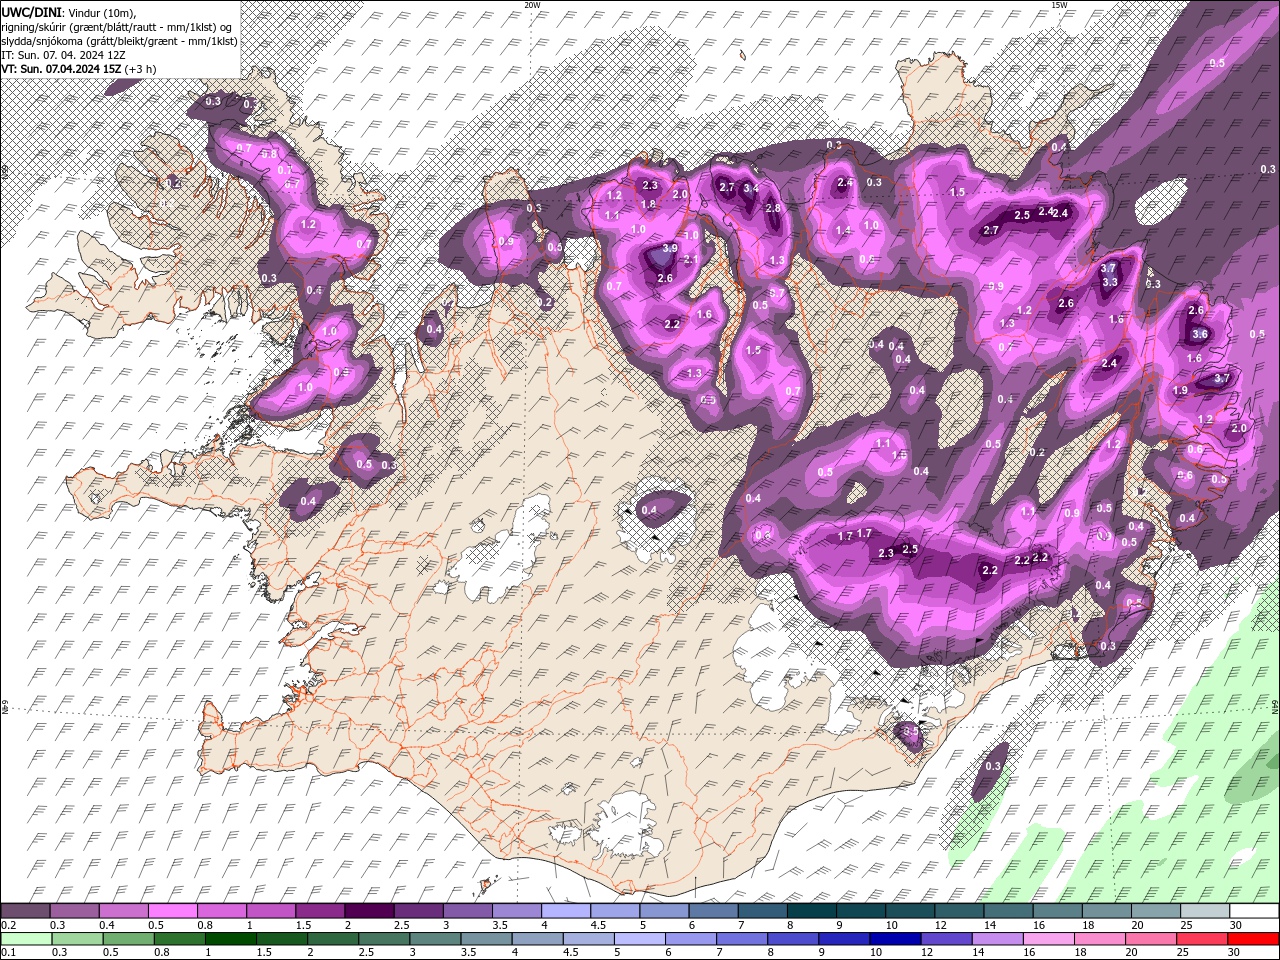Click the 'slydda/snjókoma' header line
This screenshot has width=1280, height=960.
119,41
